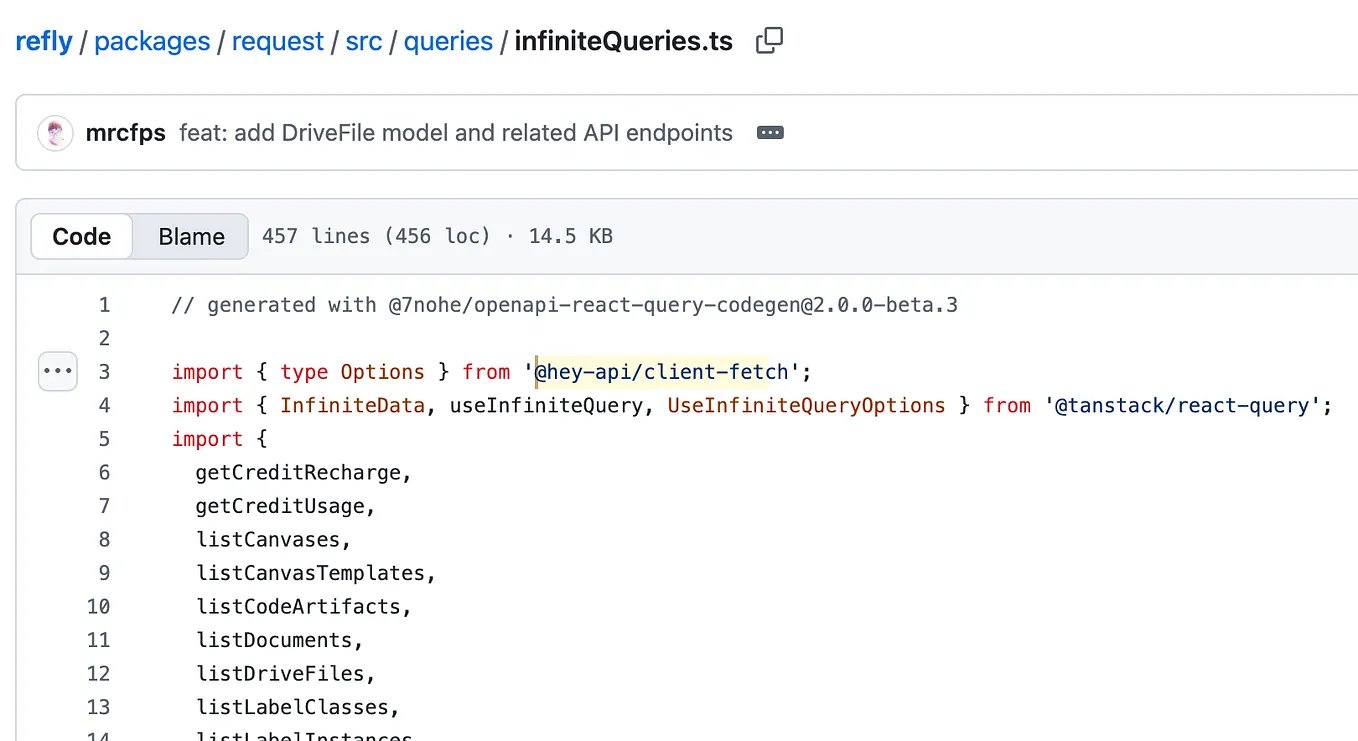The width and height of the screenshot is (1358, 741).
Task: Click the listDriveFiles identifier in code
Action: (x=279, y=674)
